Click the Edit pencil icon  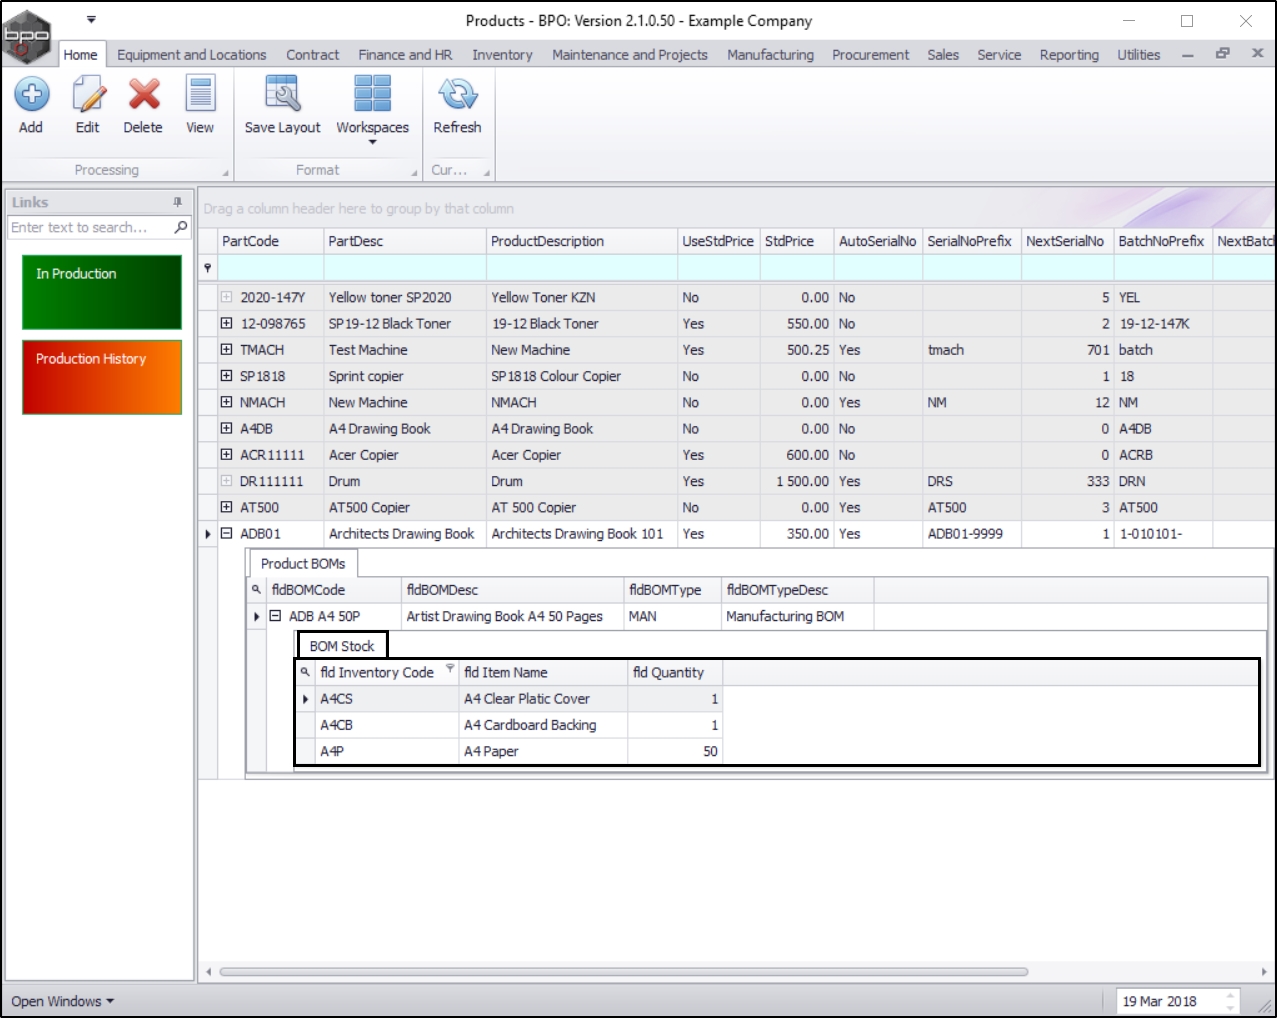tap(88, 95)
